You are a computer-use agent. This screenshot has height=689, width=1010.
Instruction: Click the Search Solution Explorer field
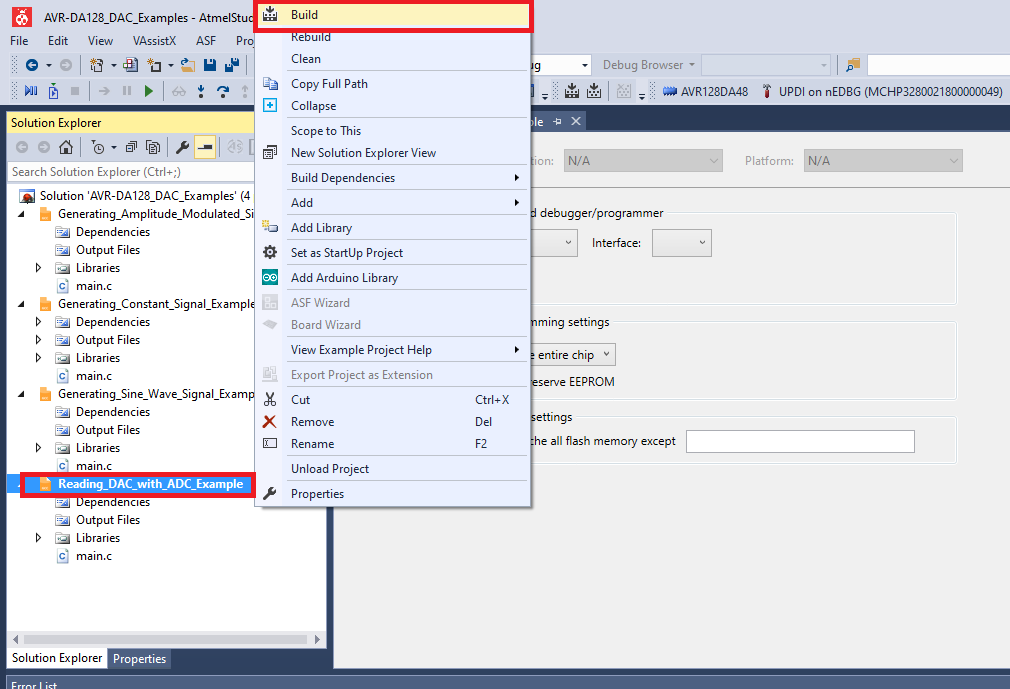point(131,172)
